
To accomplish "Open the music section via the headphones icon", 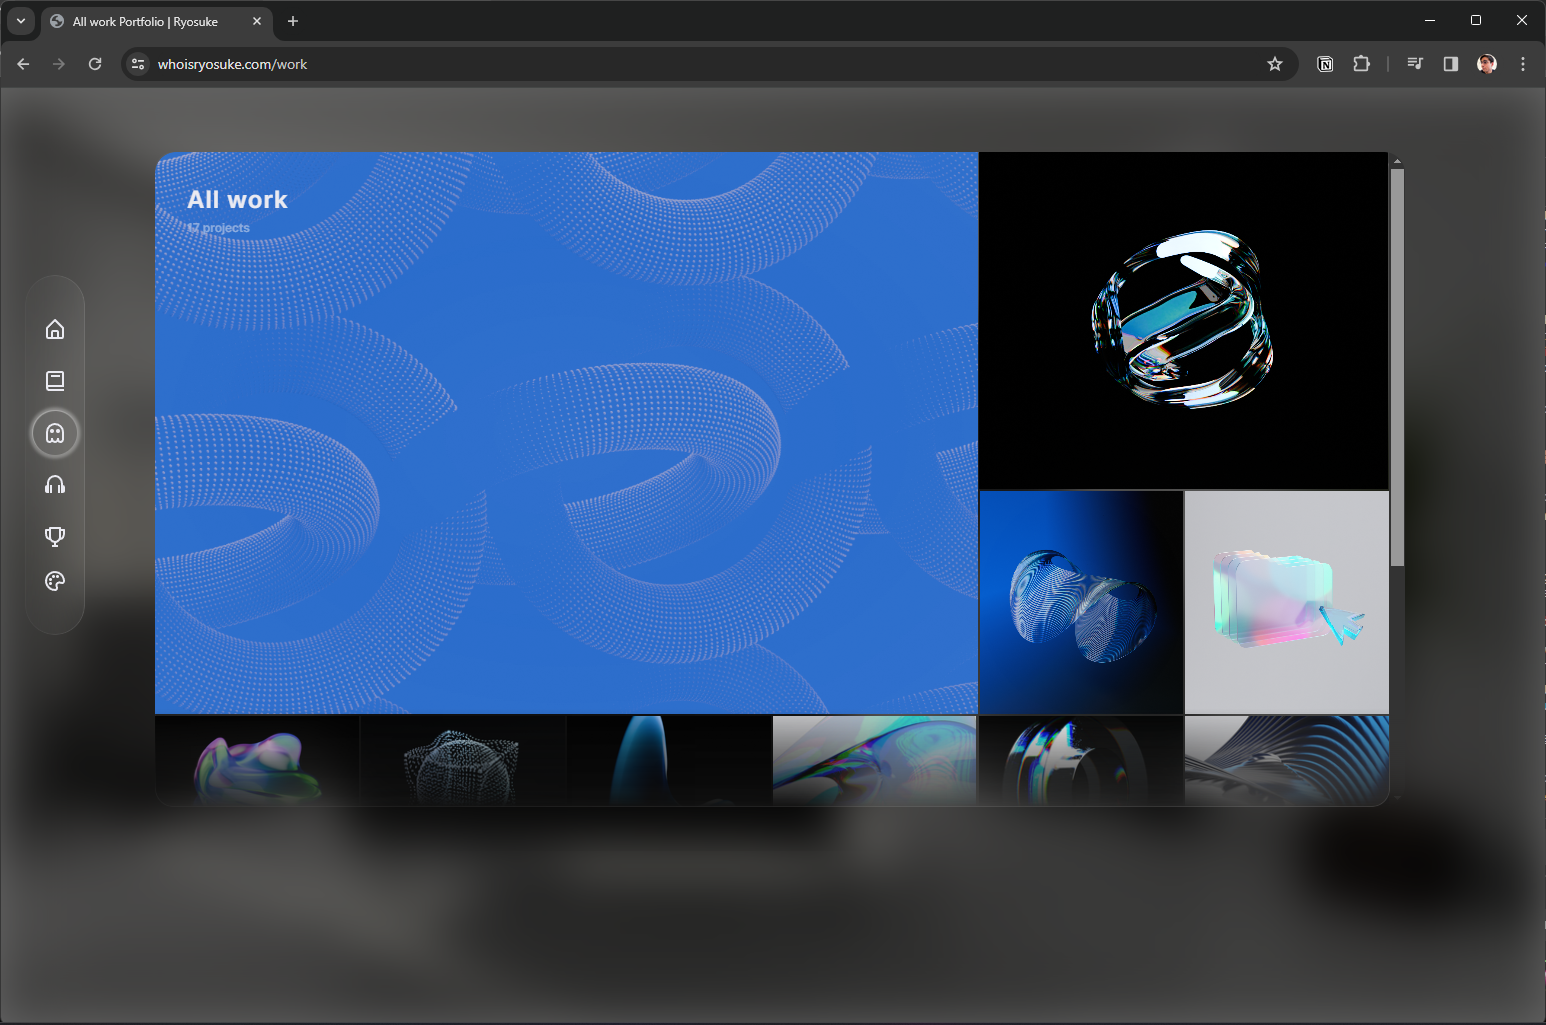I will 55,485.
